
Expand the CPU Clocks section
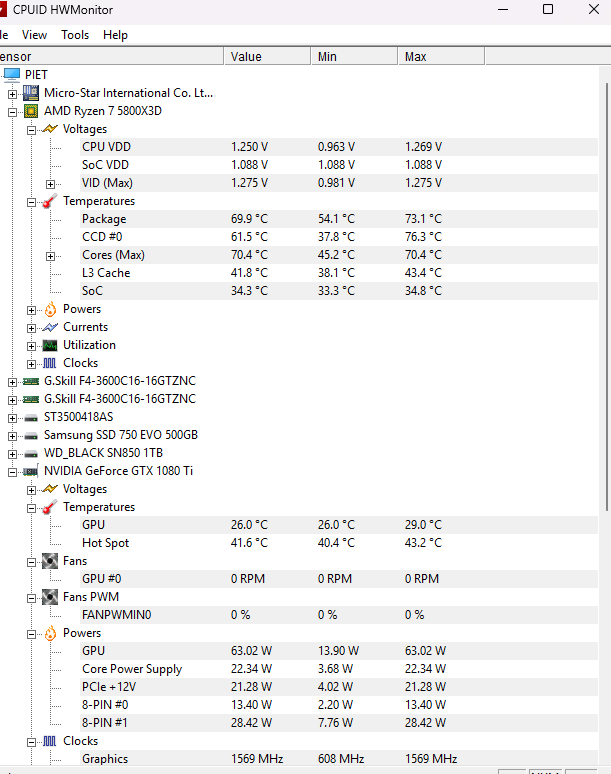coord(32,364)
